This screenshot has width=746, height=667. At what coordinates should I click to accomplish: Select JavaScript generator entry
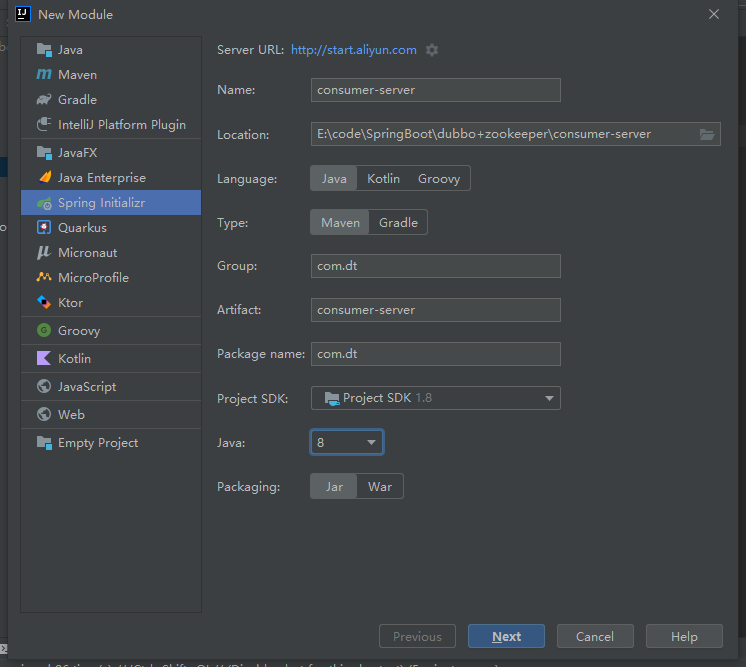click(111, 386)
